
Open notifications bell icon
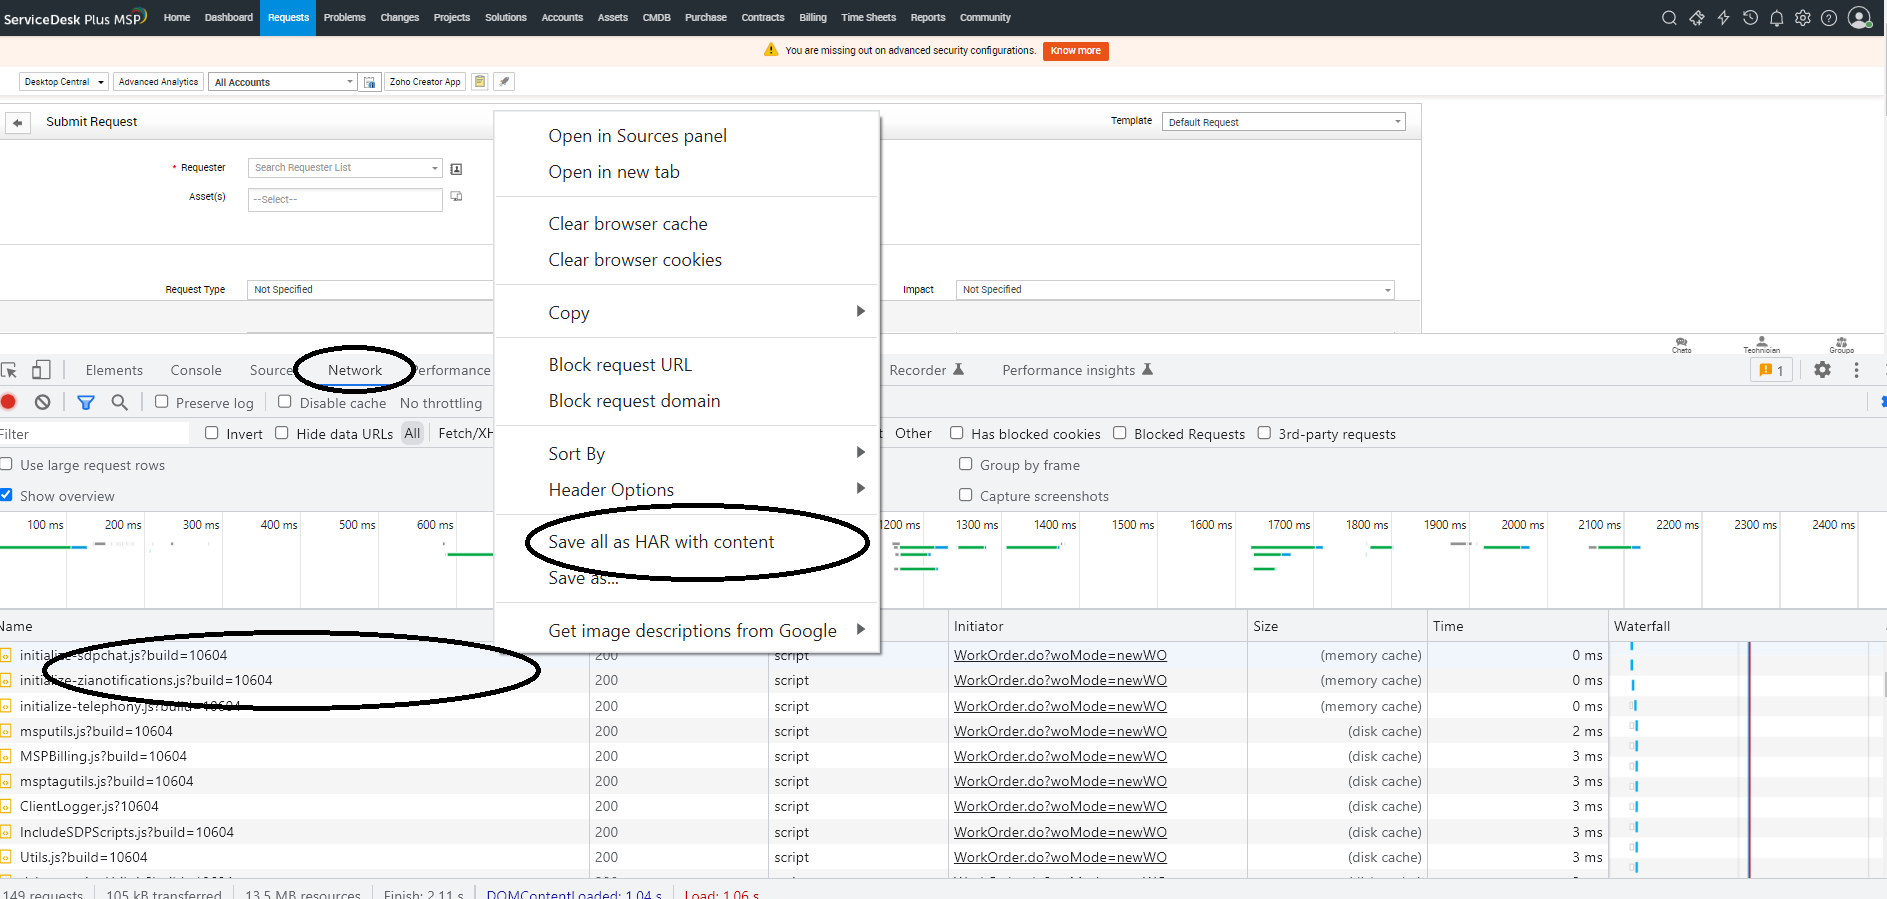[1776, 18]
